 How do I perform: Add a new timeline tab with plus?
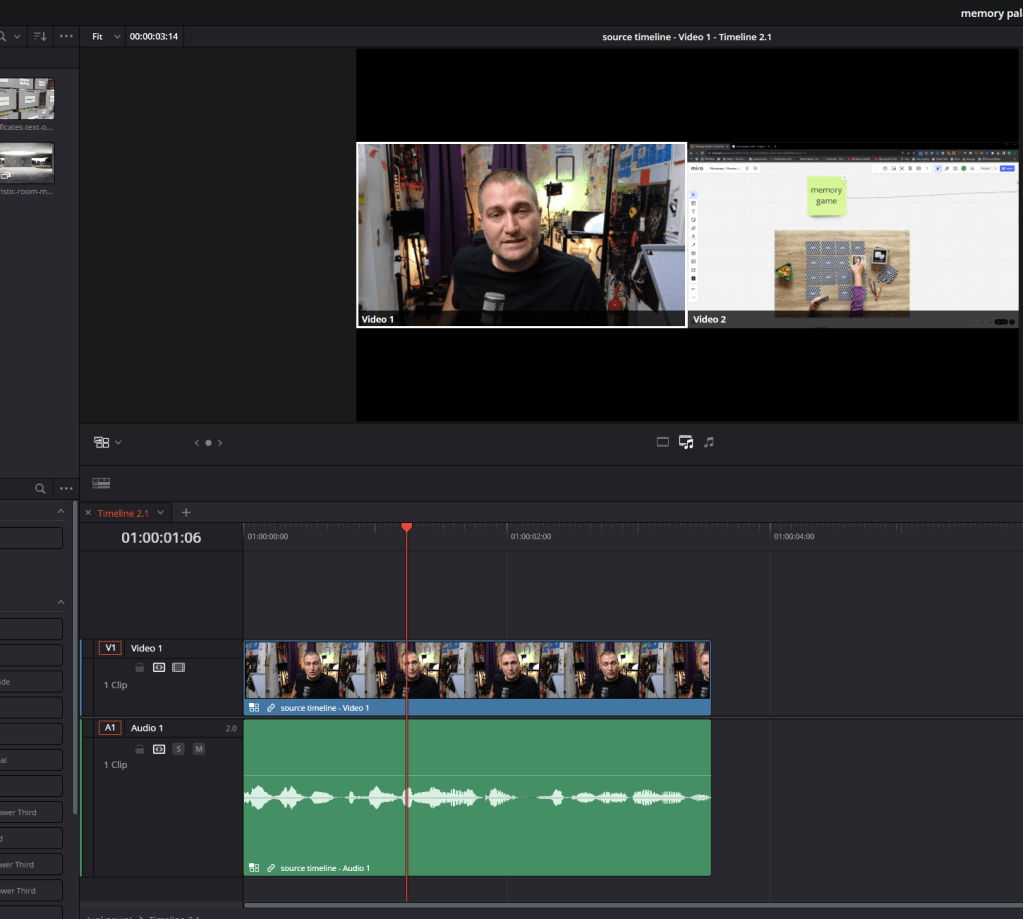(x=186, y=513)
